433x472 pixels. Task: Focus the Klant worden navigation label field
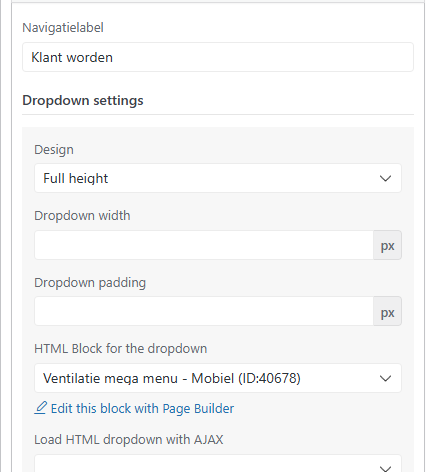218,57
